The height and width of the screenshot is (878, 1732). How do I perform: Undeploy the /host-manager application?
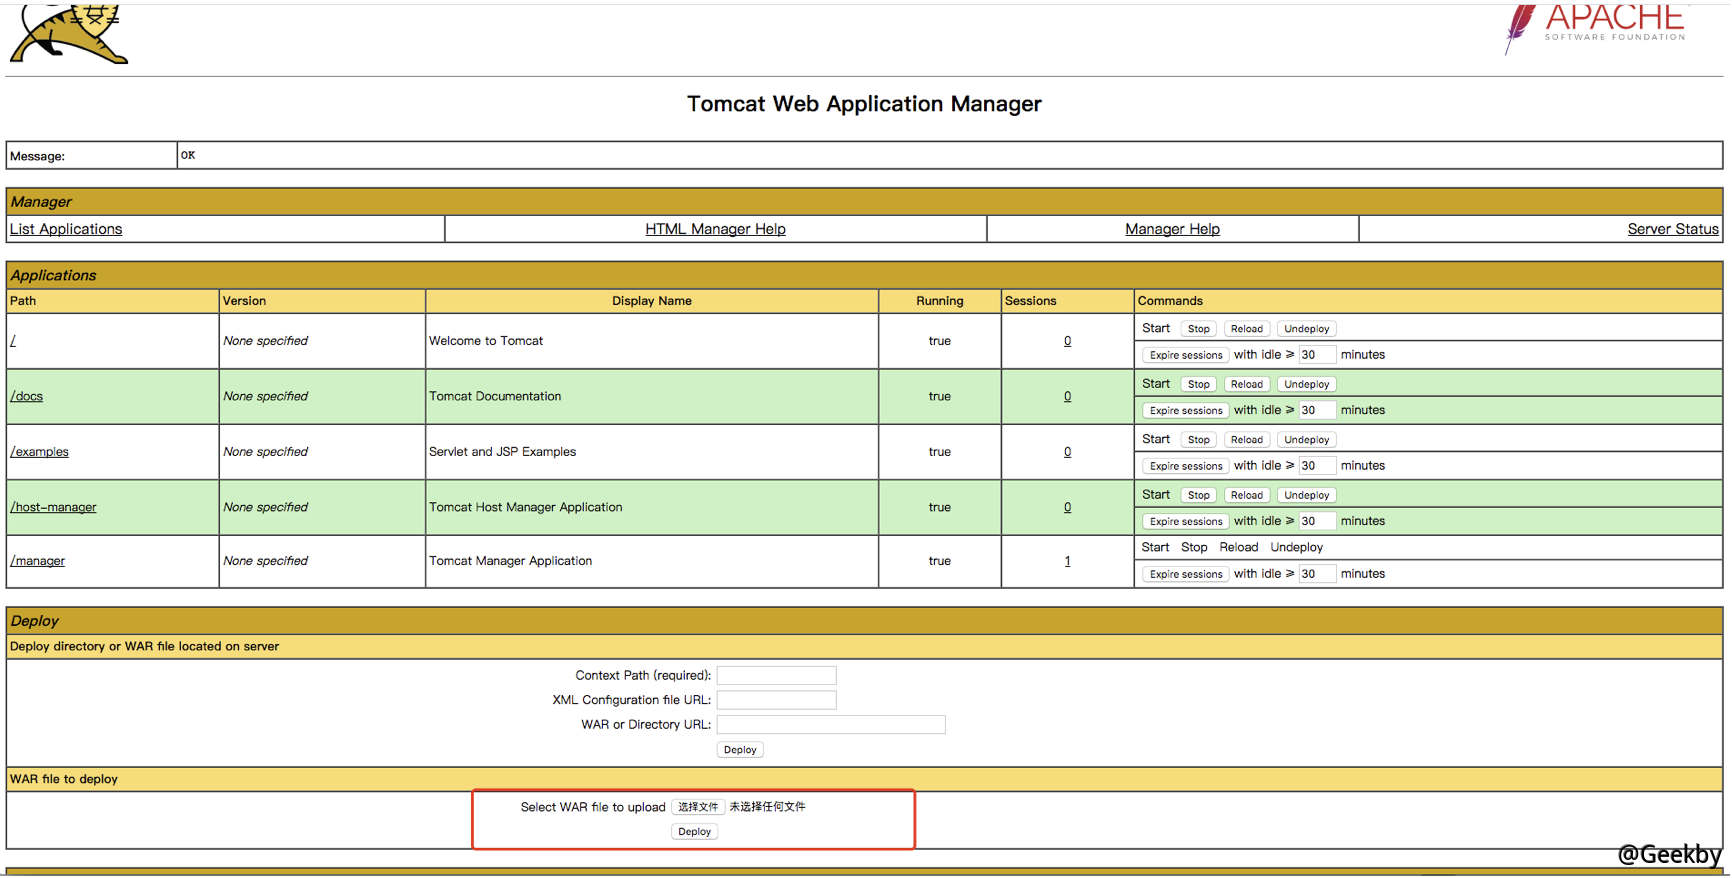(1306, 495)
